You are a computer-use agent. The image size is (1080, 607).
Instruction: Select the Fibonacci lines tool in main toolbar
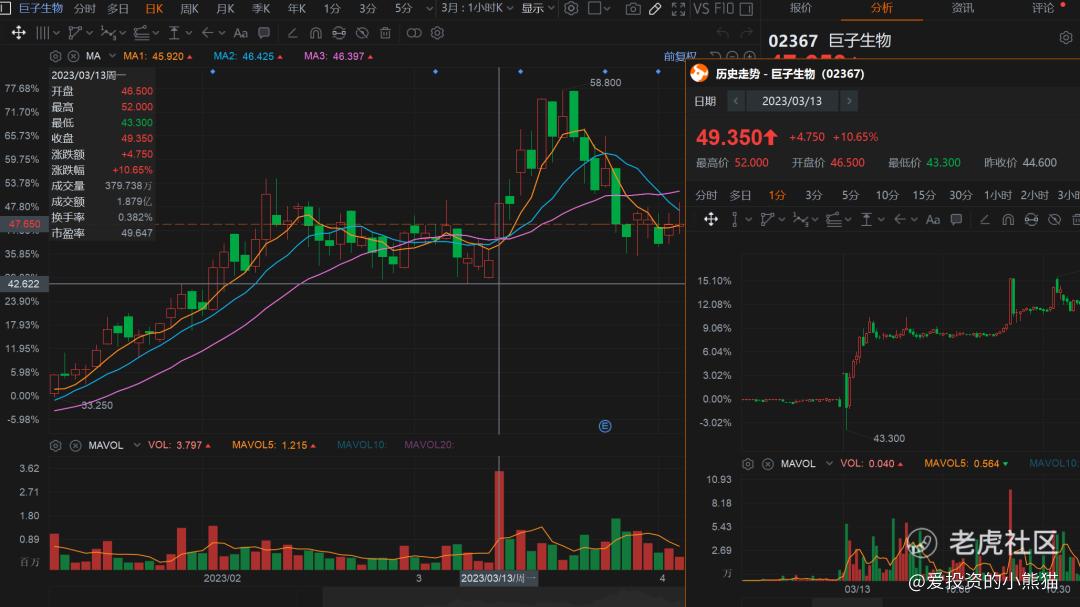coord(142,32)
